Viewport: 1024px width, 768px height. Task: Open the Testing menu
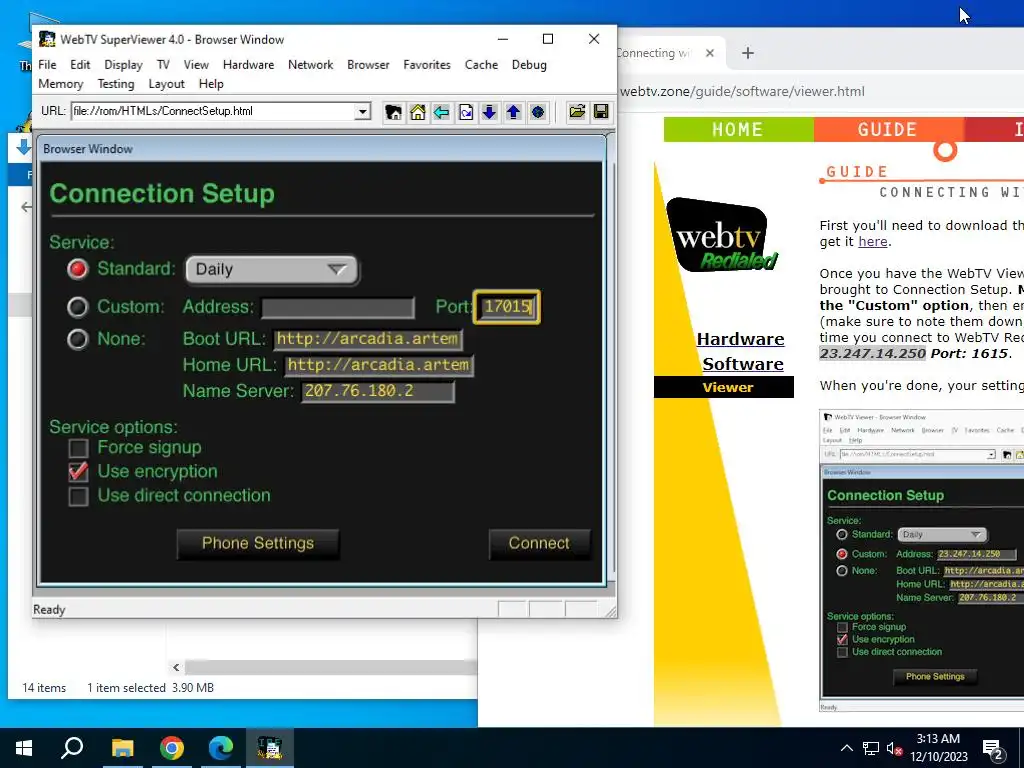[x=116, y=84]
